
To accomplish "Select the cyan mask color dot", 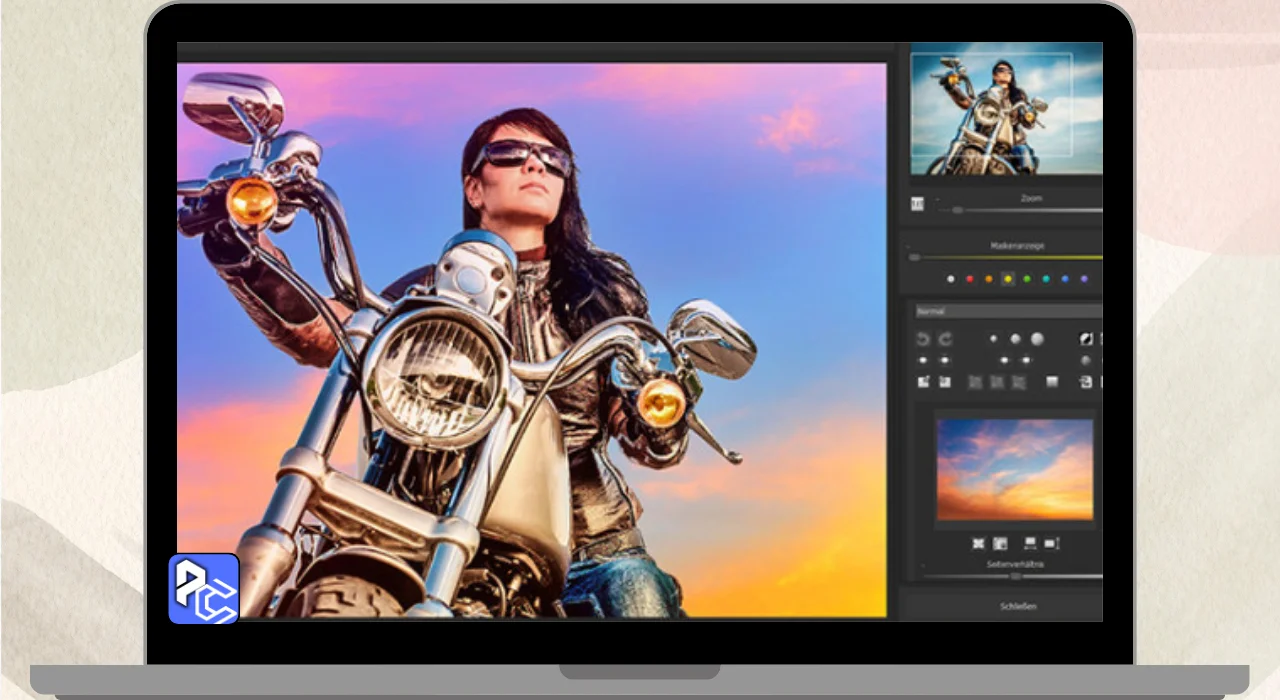I will (1046, 279).
